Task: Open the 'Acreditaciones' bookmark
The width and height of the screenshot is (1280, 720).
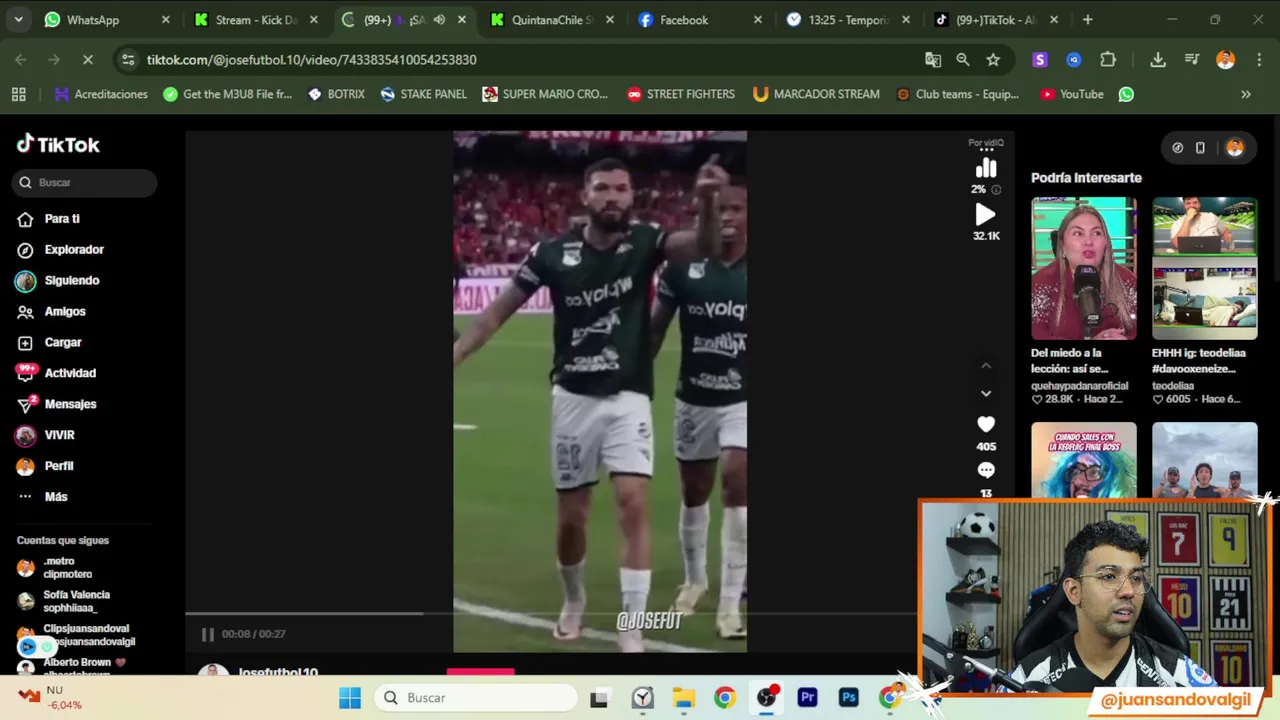Action: coord(101,94)
